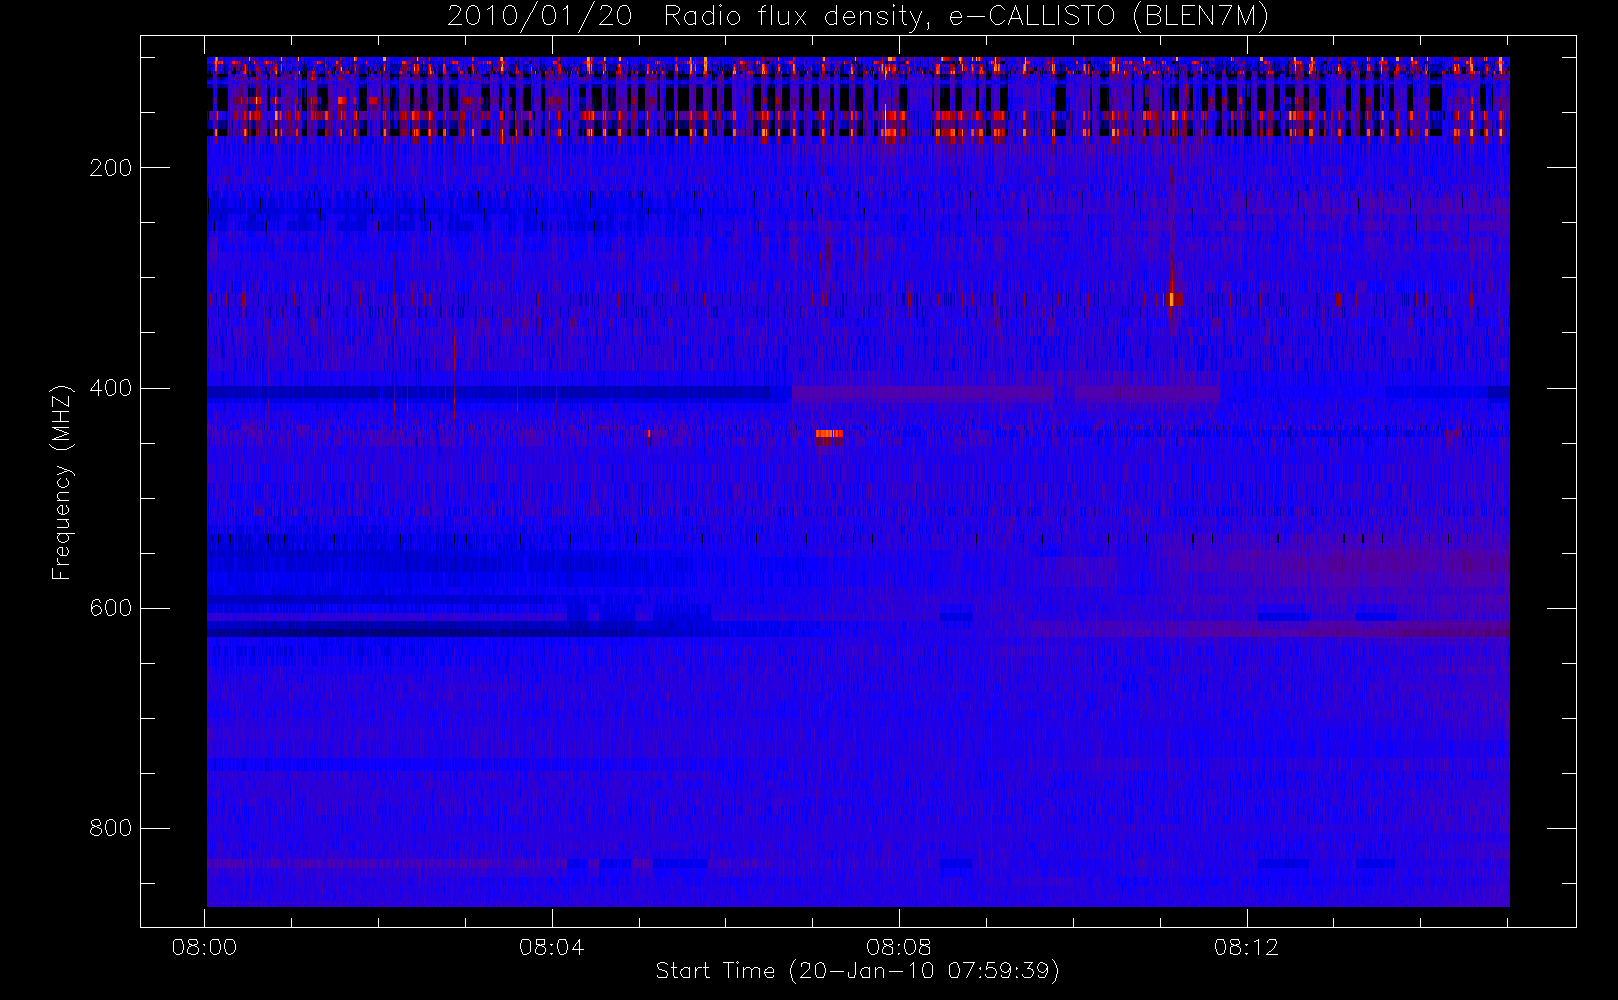This screenshot has width=1618, height=1000.
Task: Click the '400' frequency tick label
Action: [111, 388]
